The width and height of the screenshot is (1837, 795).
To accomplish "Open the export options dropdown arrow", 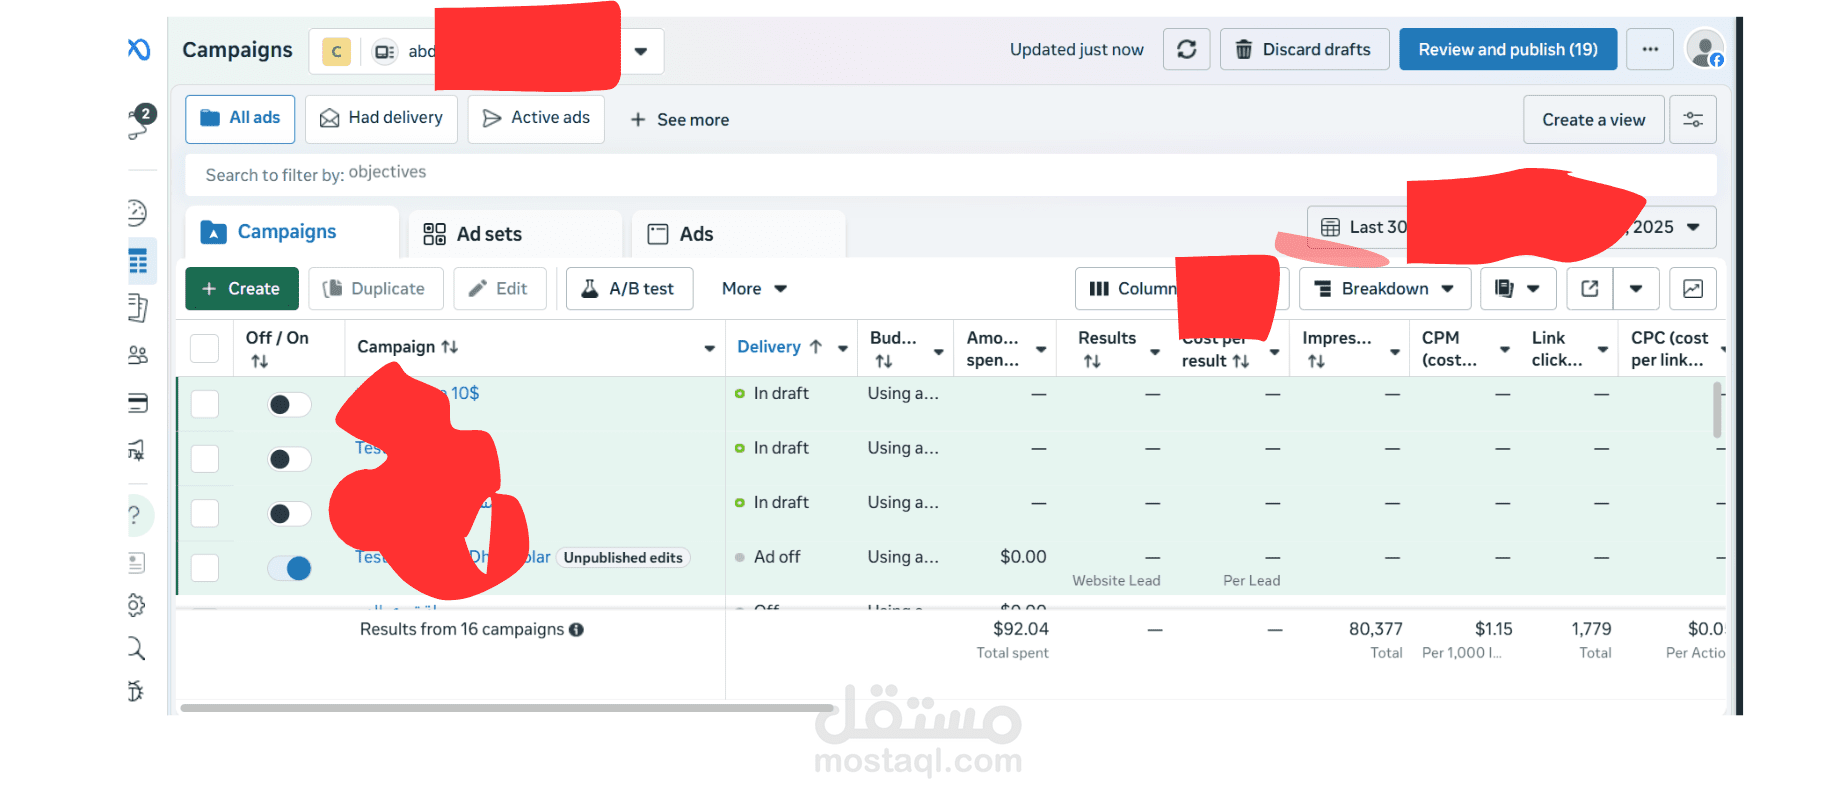I will pos(1636,288).
